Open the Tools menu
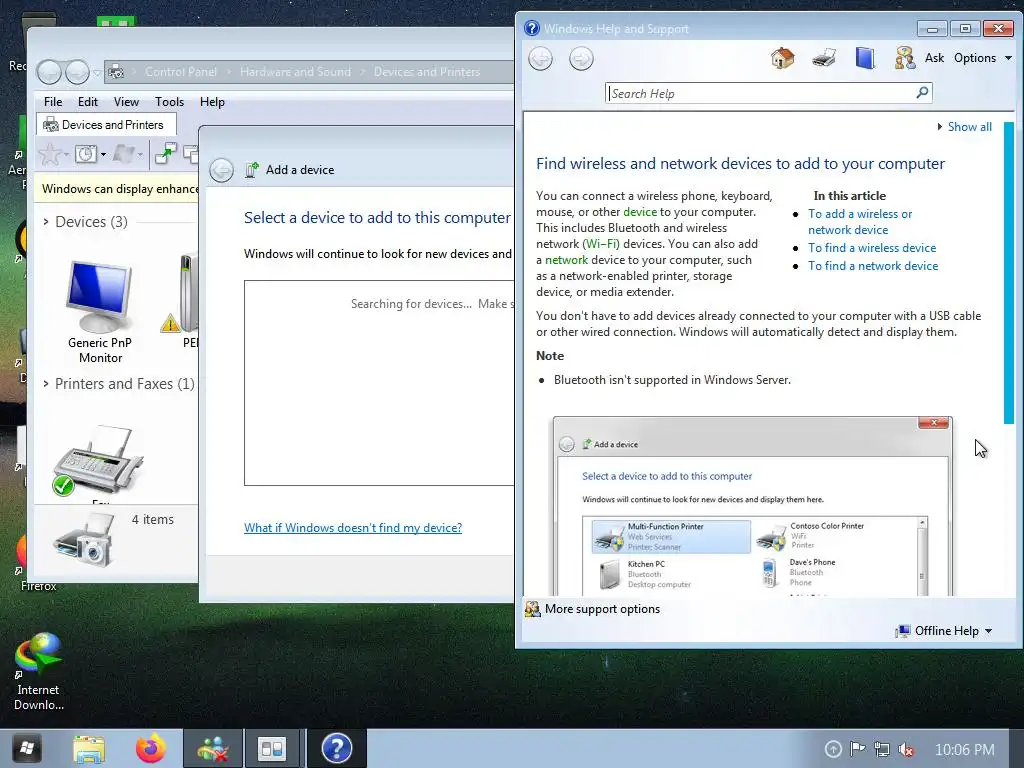Screen dimensions: 1024x768 tap(169, 102)
